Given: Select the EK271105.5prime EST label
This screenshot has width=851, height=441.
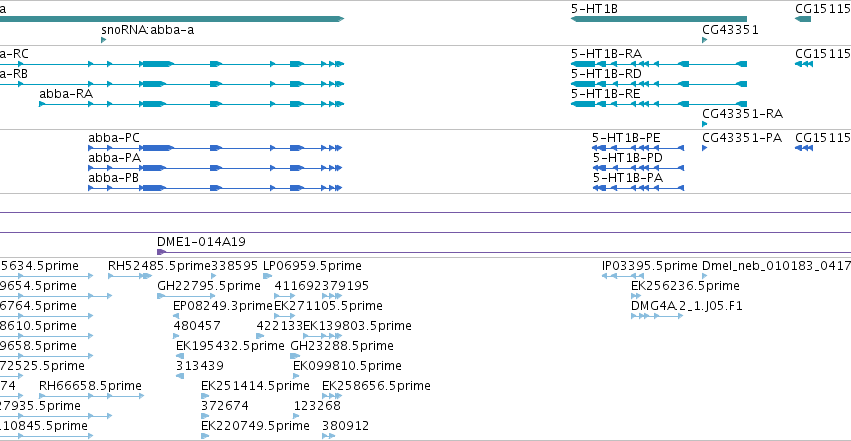Looking at the screenshot, I should pyautogui.click(x=328, y=306).
